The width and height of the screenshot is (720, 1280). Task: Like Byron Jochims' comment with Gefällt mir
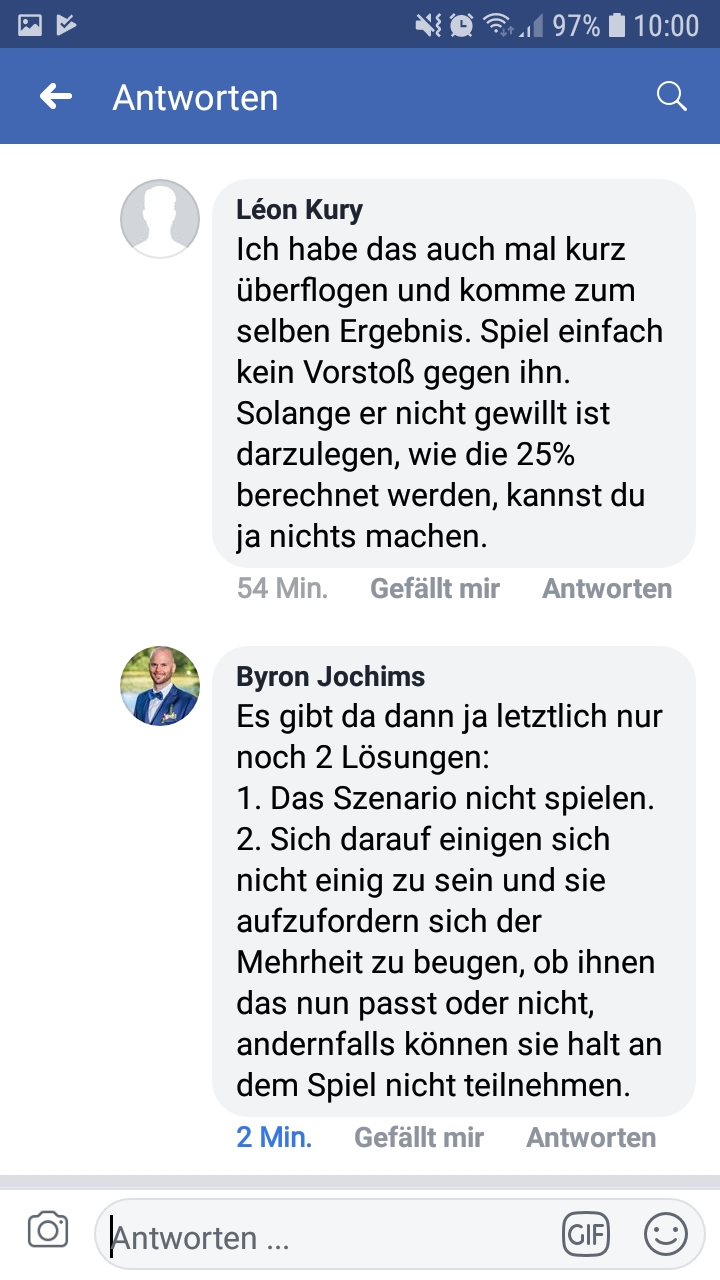[x=419, y=1138]
